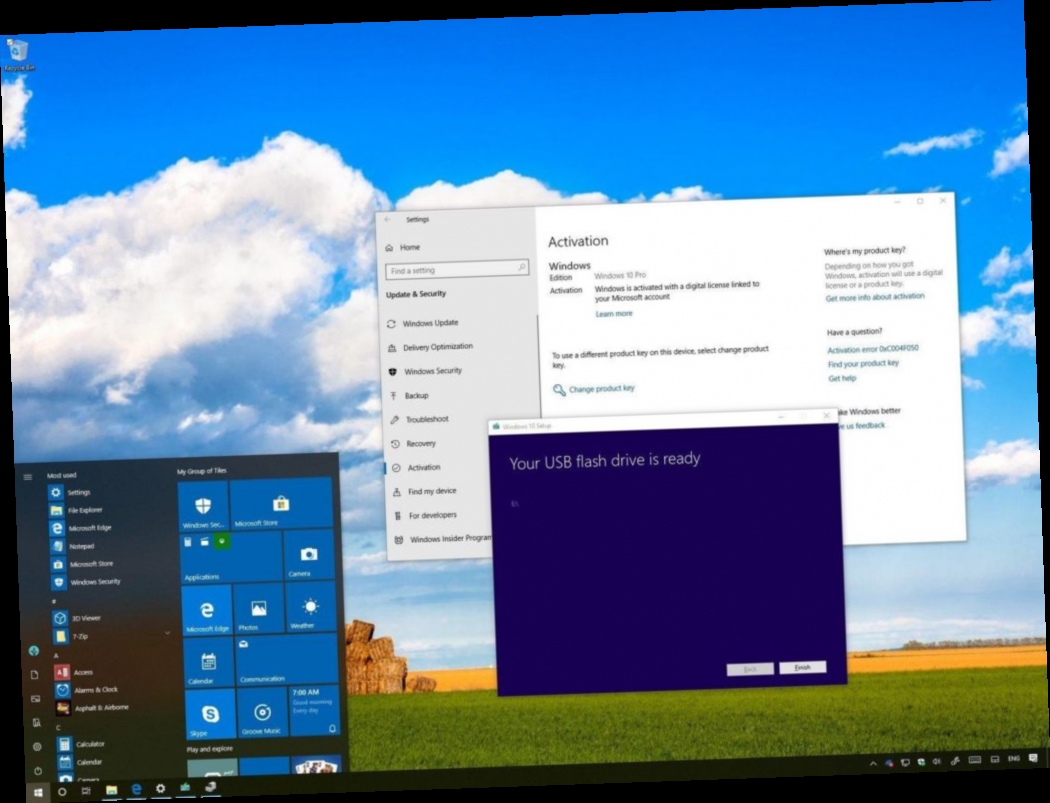Open the Settings gear on the taskbar

click(x=160, y=789)
